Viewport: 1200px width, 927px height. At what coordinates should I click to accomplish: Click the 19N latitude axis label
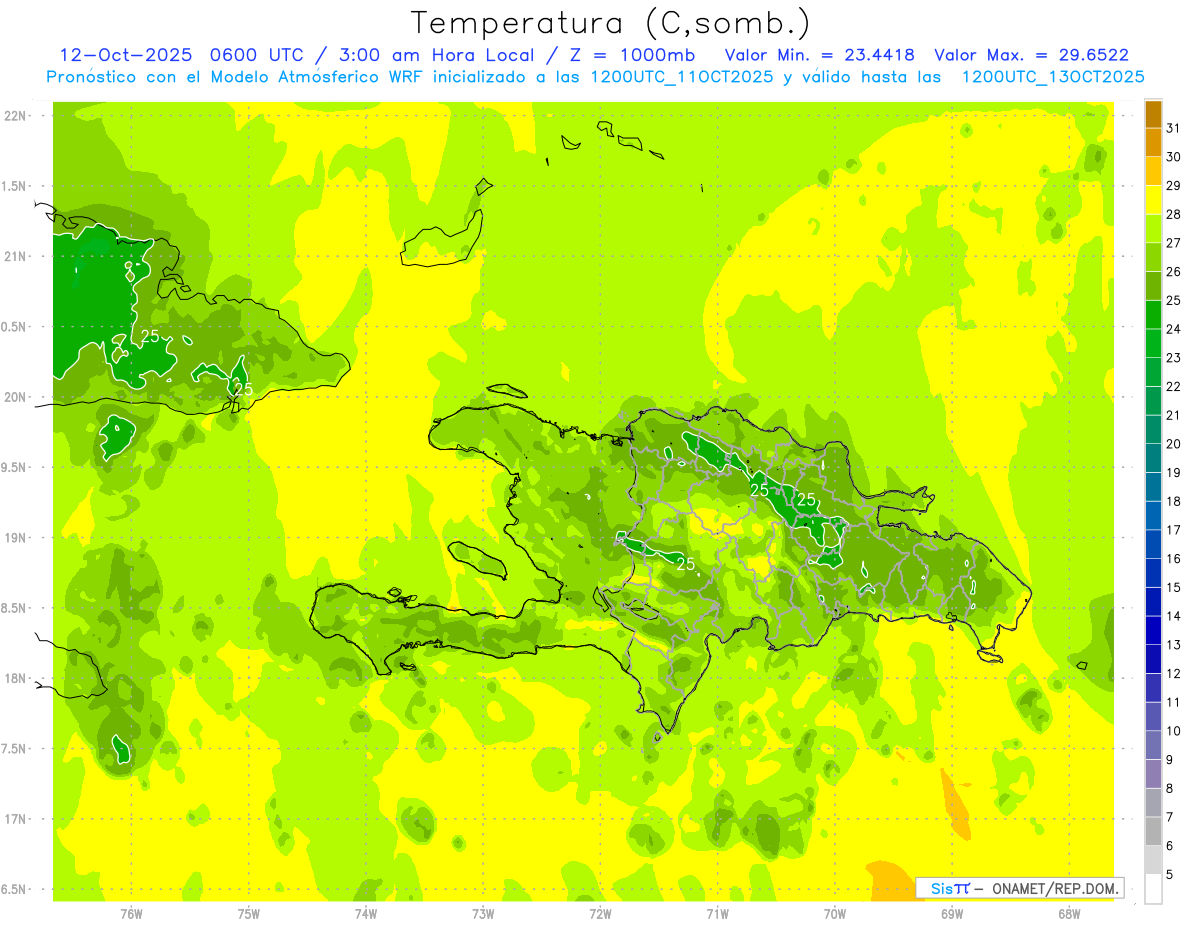[16, 538]
